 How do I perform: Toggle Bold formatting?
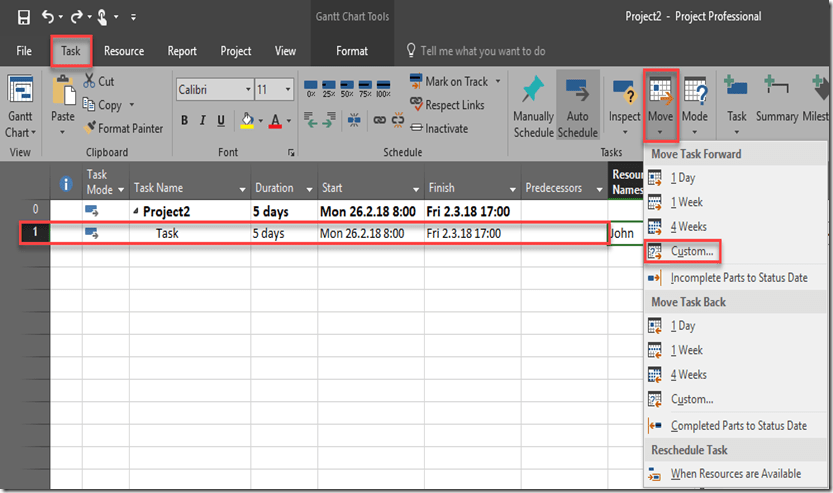[x=185, y=121]
